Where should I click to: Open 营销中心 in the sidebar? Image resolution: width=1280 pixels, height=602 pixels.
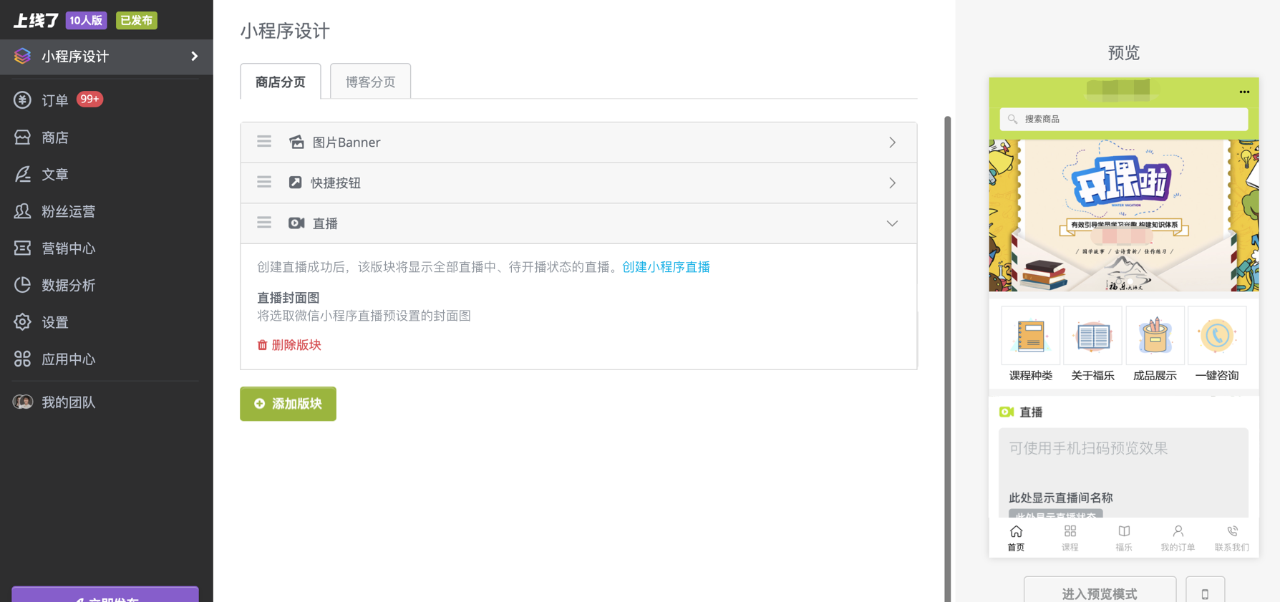click(x=68, y=248)
